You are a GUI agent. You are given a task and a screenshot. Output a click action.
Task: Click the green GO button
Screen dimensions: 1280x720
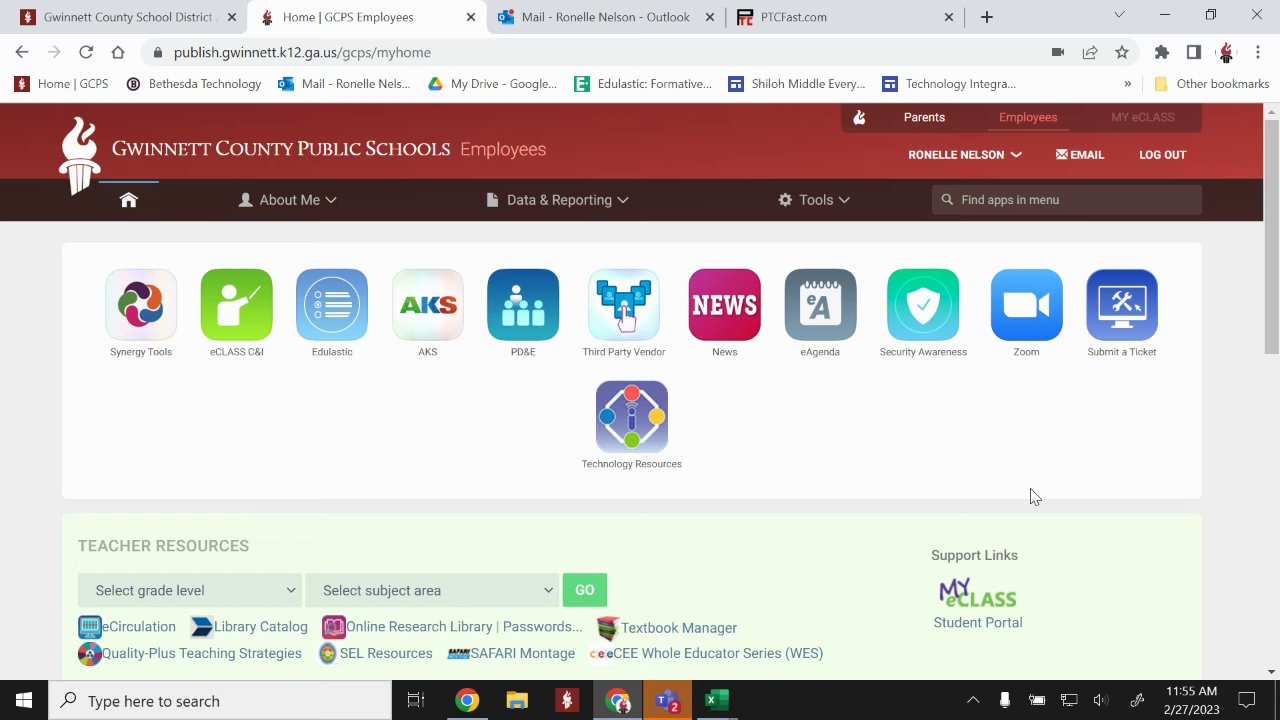585,590
